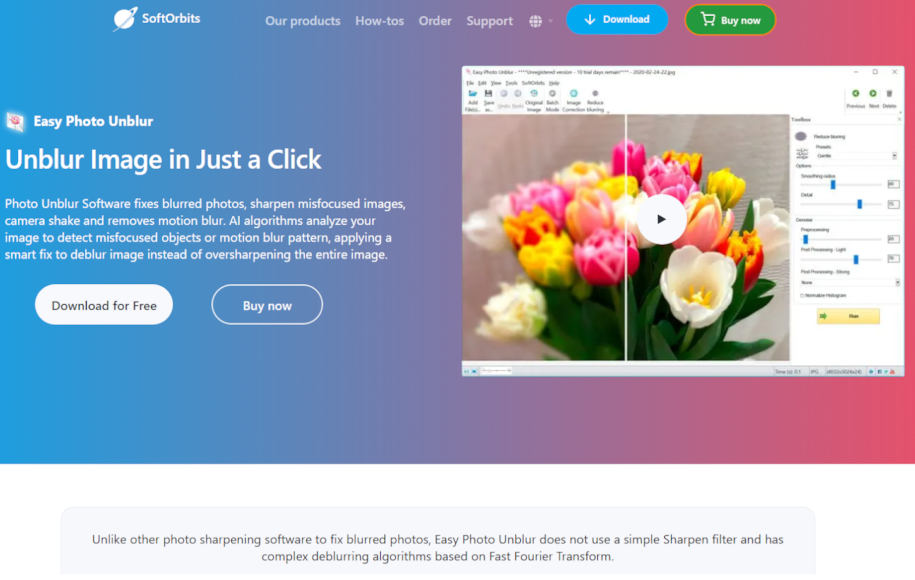Click the white Download for Free button
Viewport: 915px width, 580px height.
(x=104, y=305)
